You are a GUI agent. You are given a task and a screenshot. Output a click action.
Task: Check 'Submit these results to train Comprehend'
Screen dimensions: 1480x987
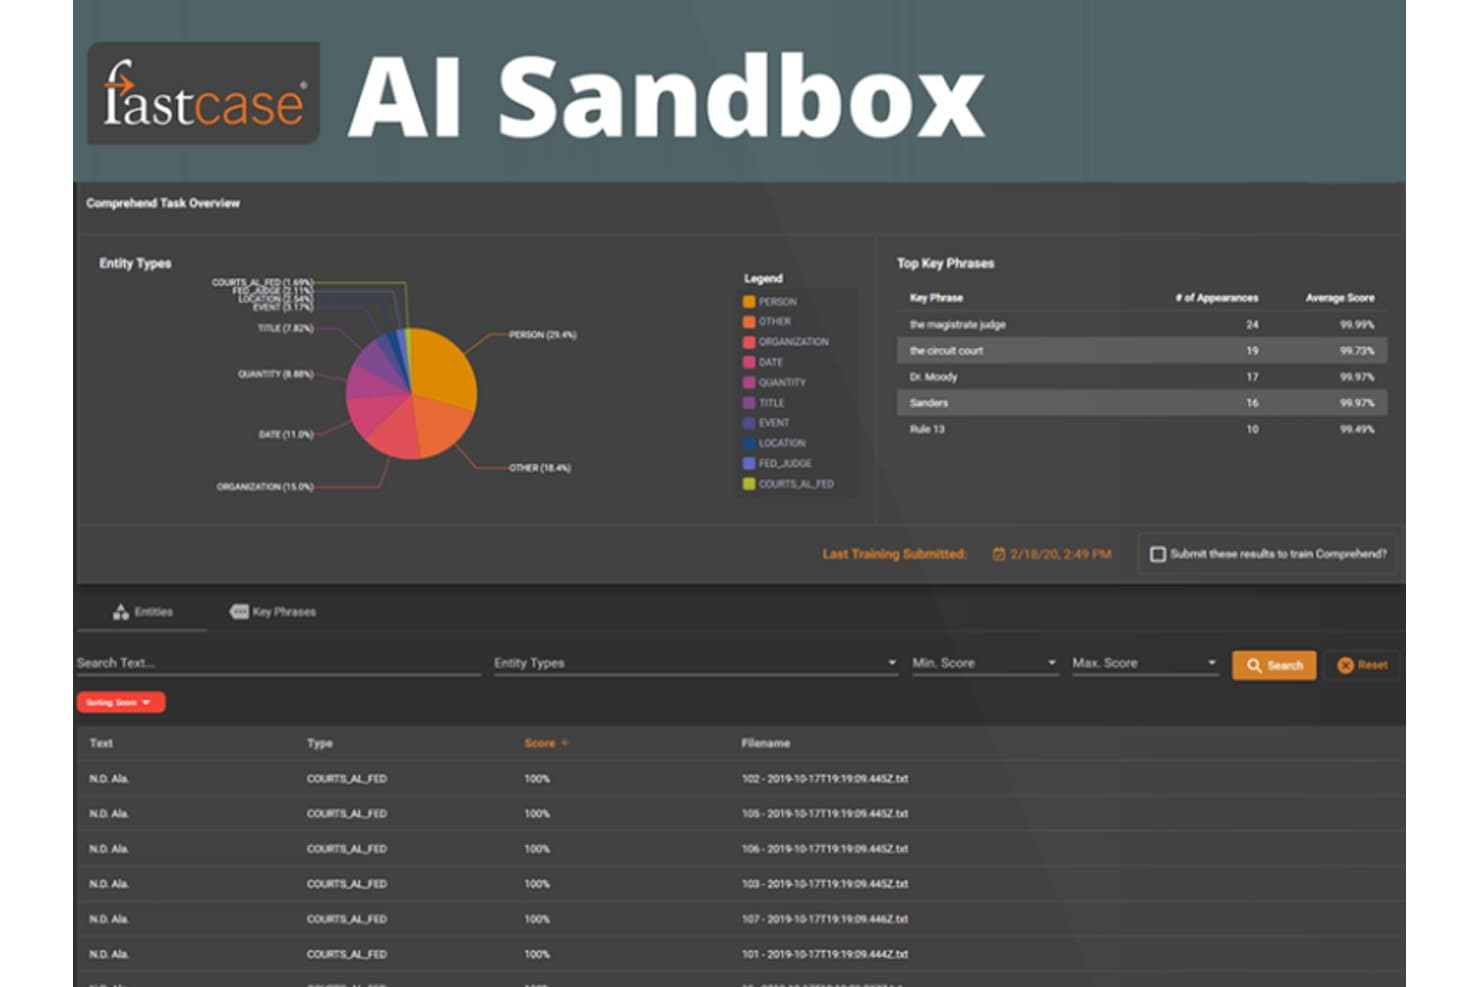click(1158, 554)
